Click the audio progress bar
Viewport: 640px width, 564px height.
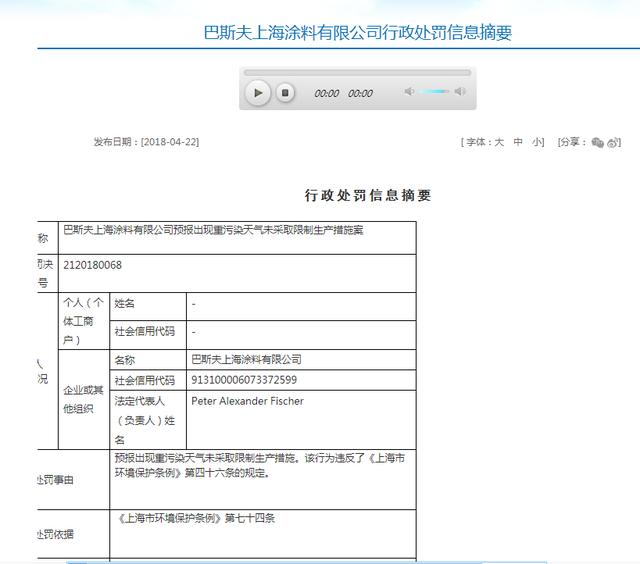(x=357, y=73)
